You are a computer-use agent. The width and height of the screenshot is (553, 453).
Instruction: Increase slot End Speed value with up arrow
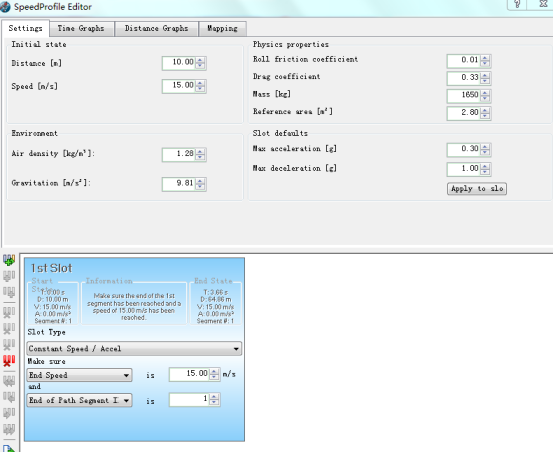click(x=214, y=371)
